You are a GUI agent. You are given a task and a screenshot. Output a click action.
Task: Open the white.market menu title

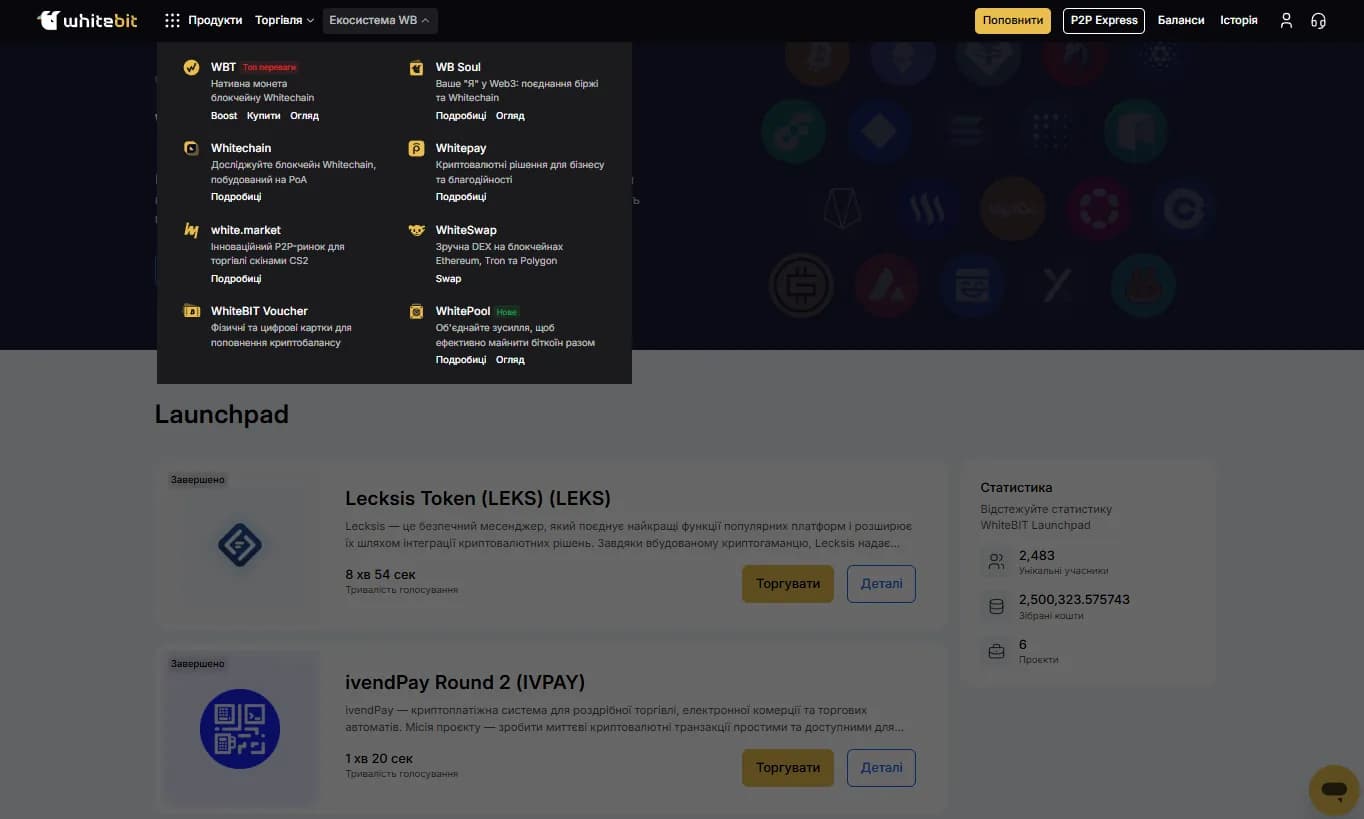[246, 230]
